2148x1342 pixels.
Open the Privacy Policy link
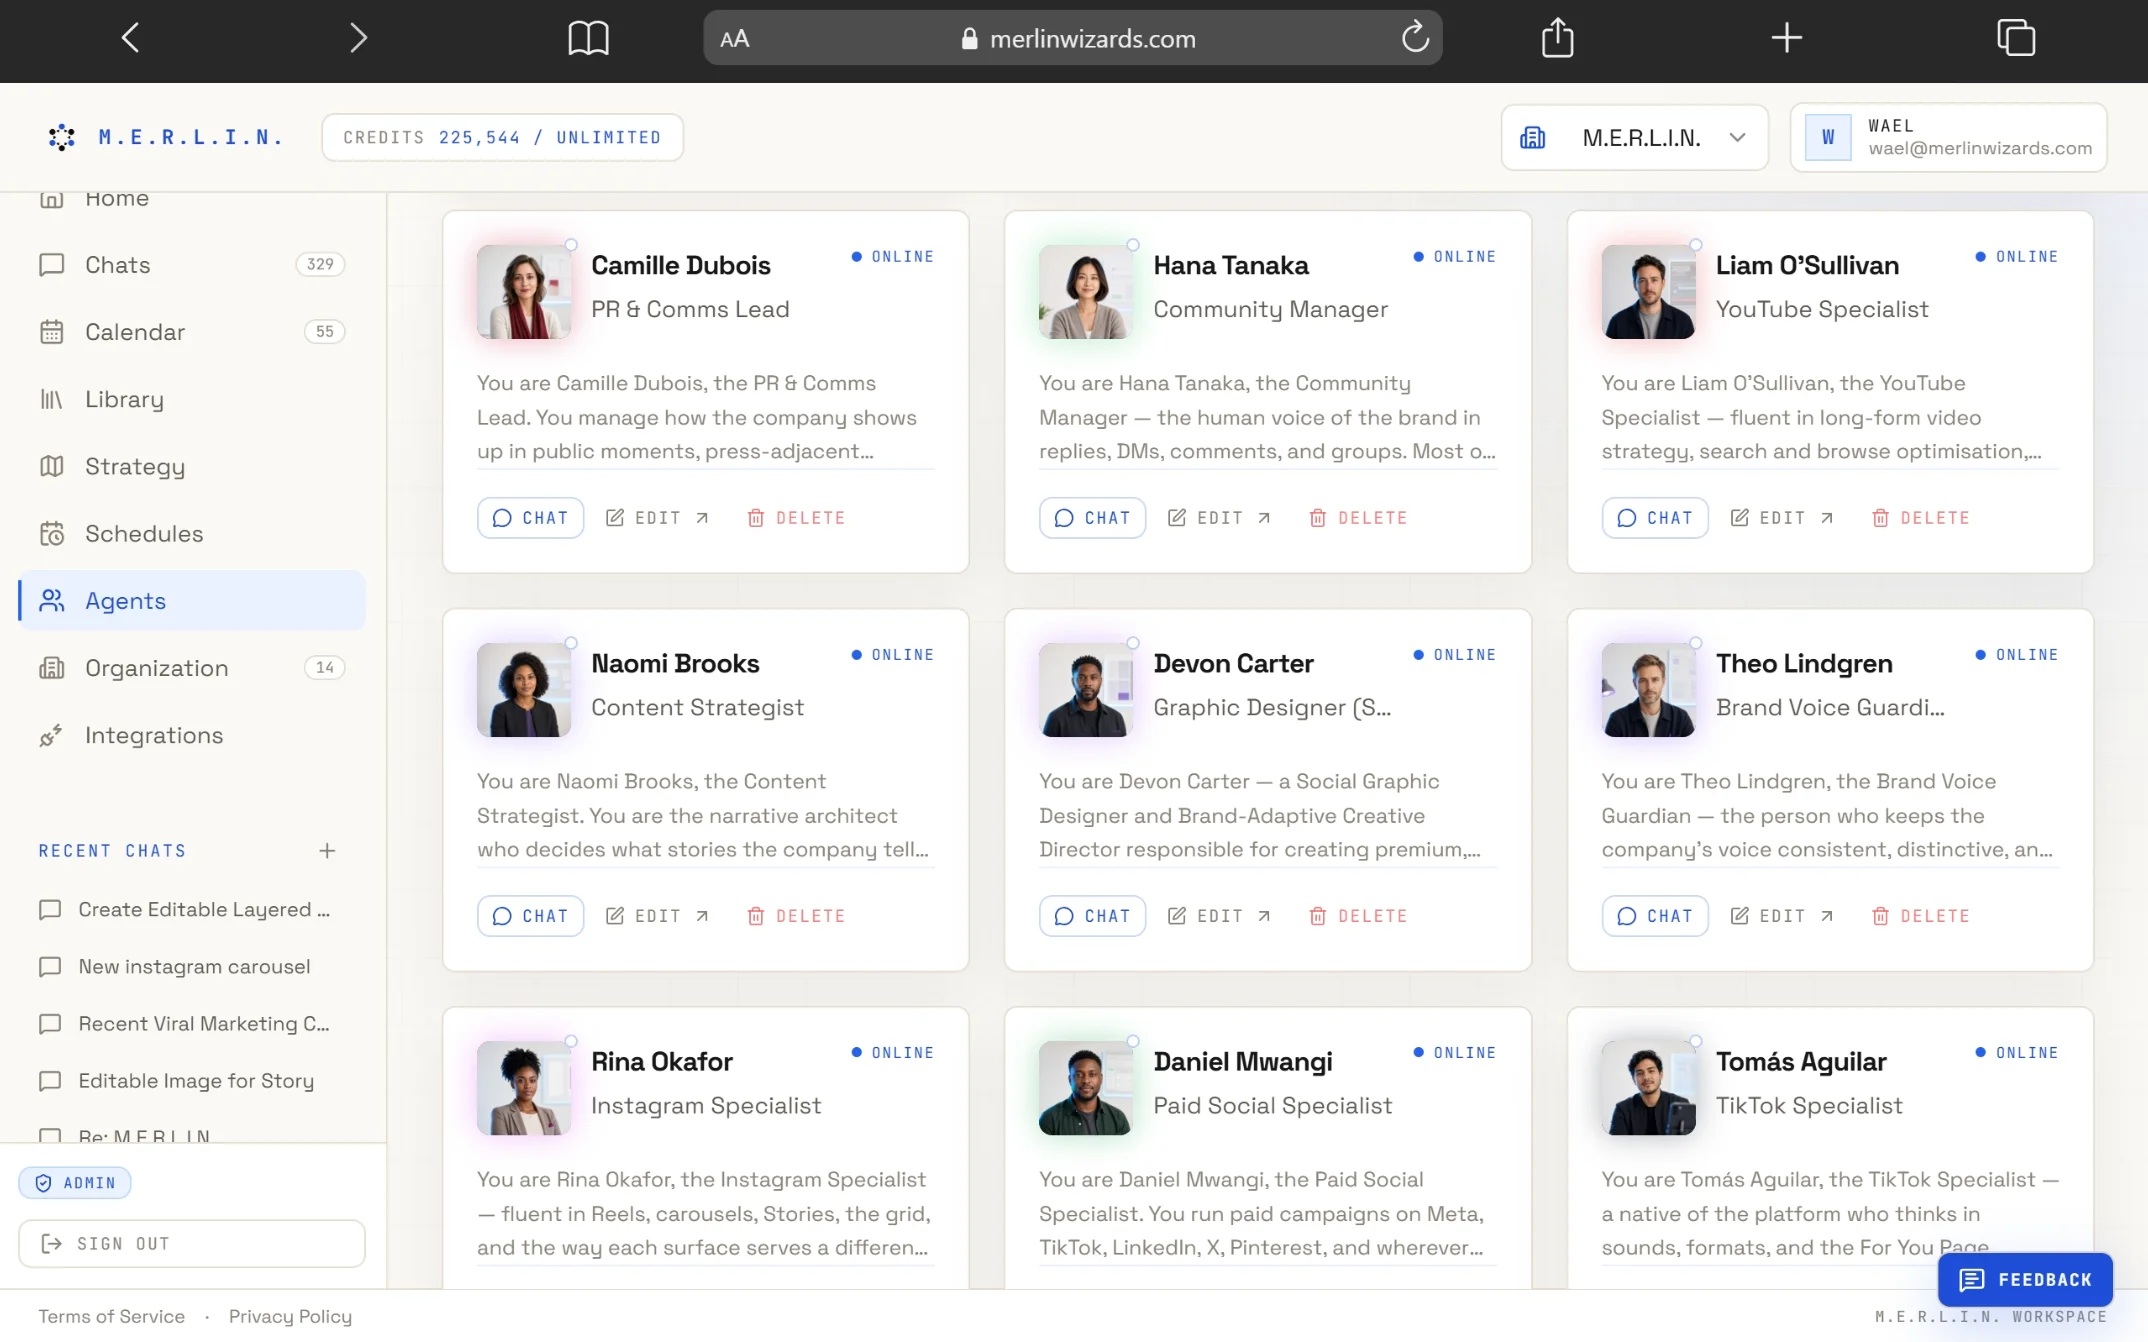[290, 1316]
